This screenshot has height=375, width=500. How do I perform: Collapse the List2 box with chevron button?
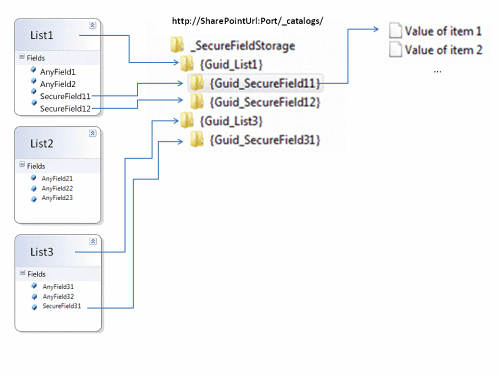pos(93,133)
